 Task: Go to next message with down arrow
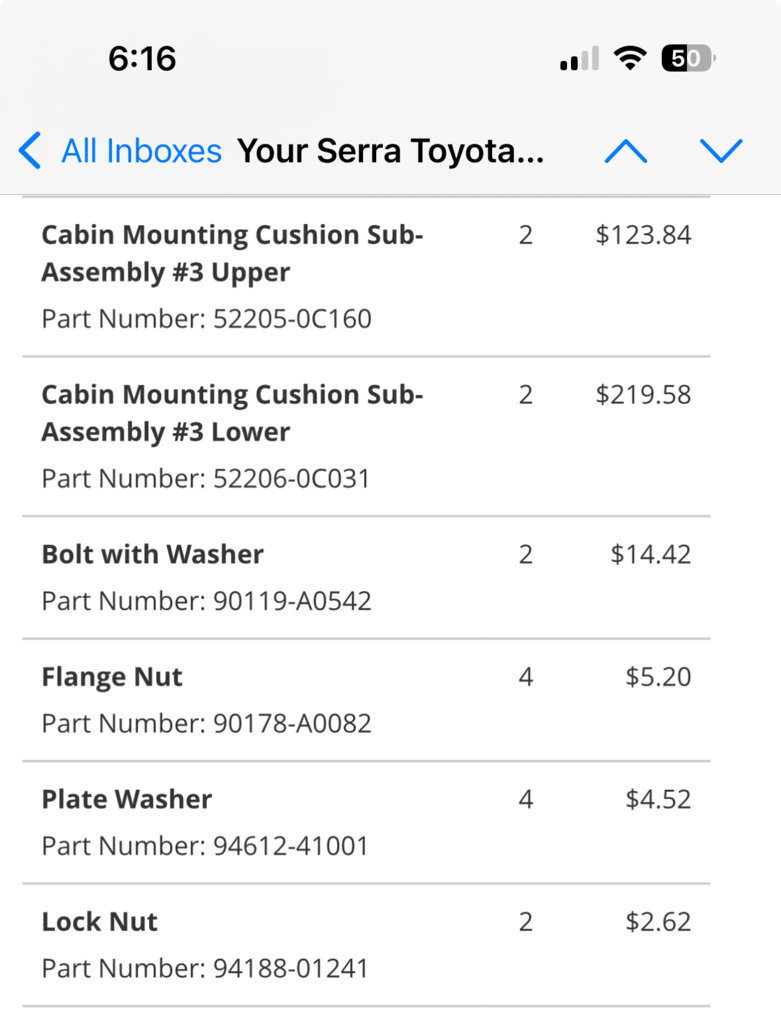click(x=721, y=151)
